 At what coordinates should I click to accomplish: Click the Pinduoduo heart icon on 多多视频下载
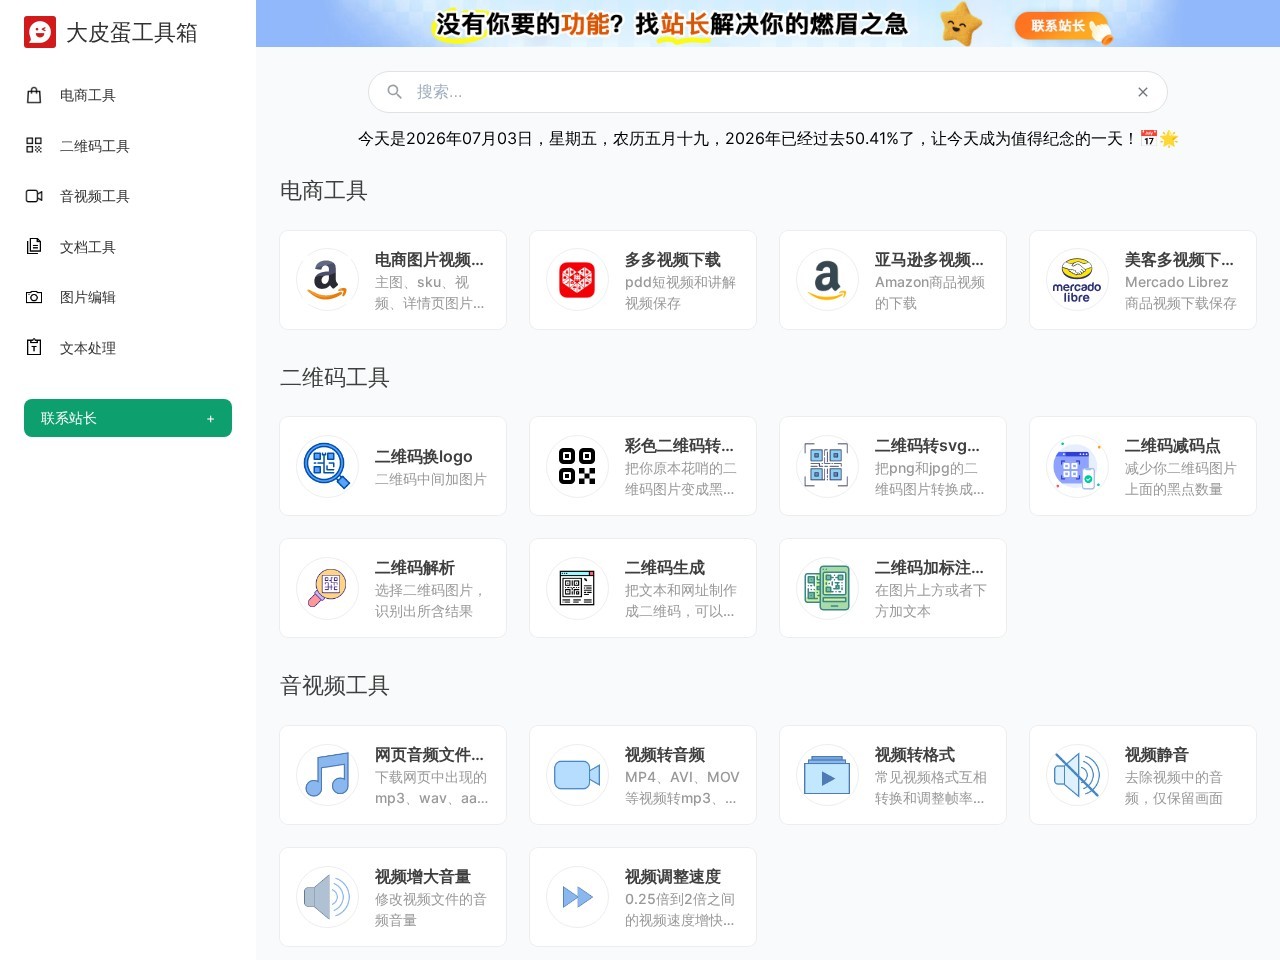[577, 280]
